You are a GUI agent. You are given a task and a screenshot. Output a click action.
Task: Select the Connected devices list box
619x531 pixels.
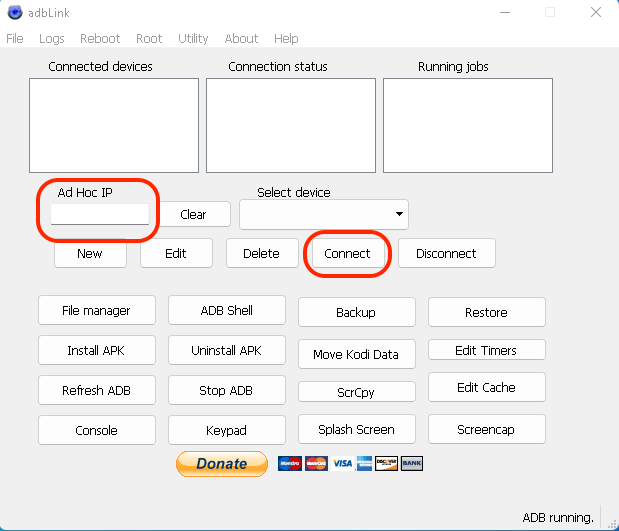pyautogui.click(x=114, y=126)
